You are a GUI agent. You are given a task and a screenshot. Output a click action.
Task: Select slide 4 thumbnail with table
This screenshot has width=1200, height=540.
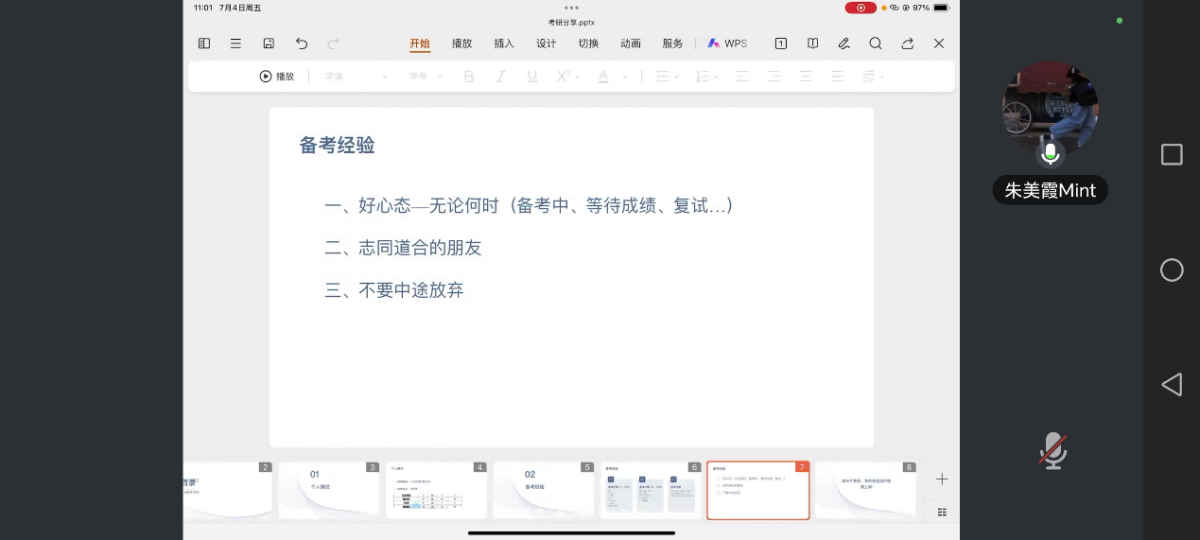point(436,490)
